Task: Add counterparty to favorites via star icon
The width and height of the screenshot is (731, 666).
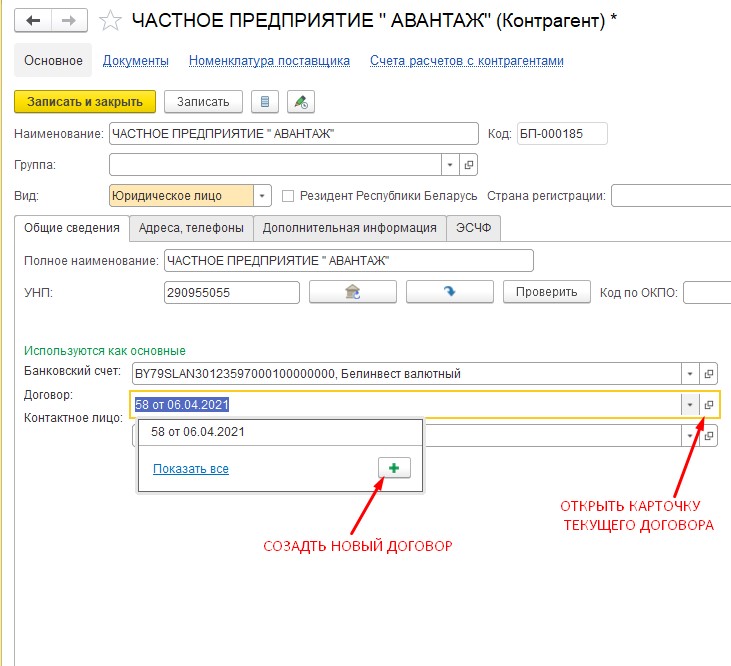Action: [x=110, y=21]
